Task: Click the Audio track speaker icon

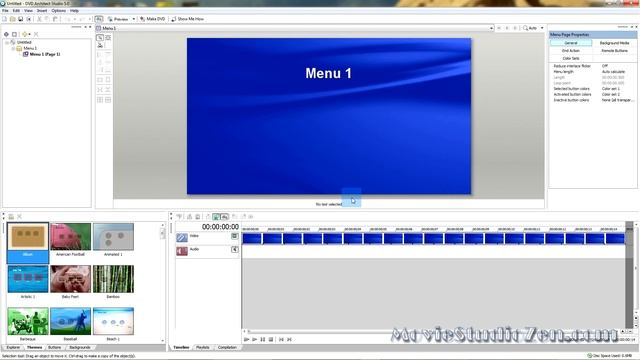Action: 182,251
